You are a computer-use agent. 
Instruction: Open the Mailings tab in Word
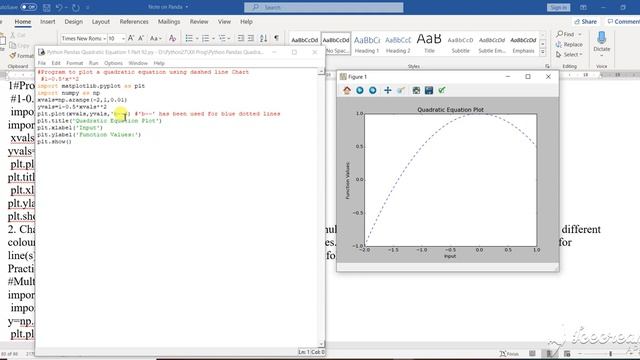[169, 22]
